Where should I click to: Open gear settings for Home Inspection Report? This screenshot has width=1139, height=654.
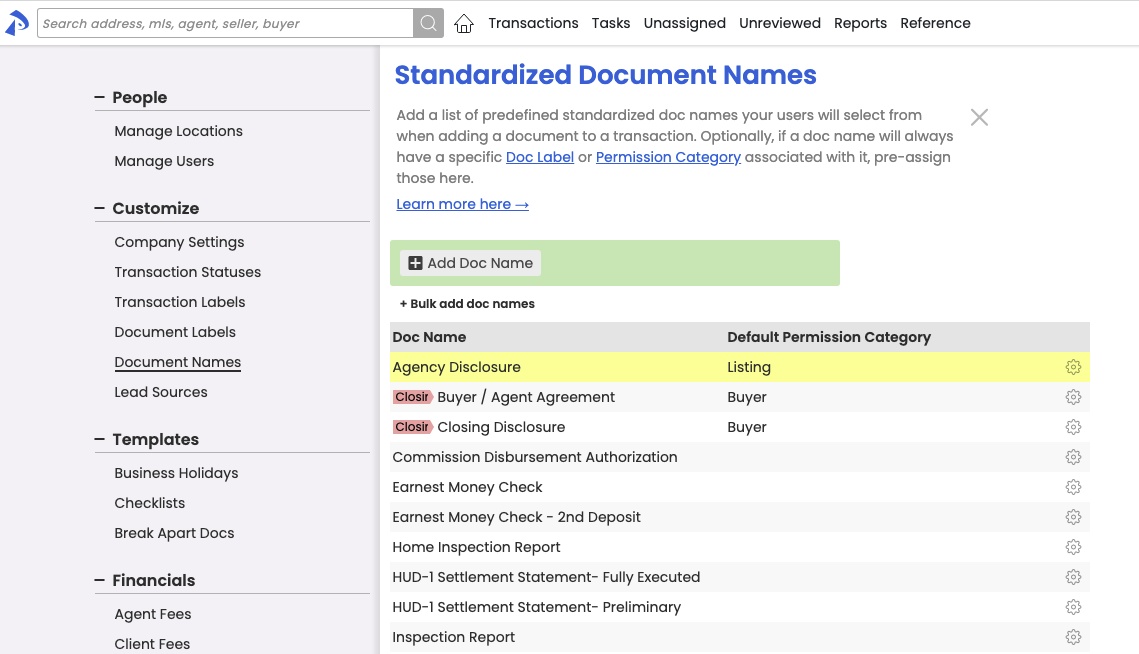(1073, 547)
